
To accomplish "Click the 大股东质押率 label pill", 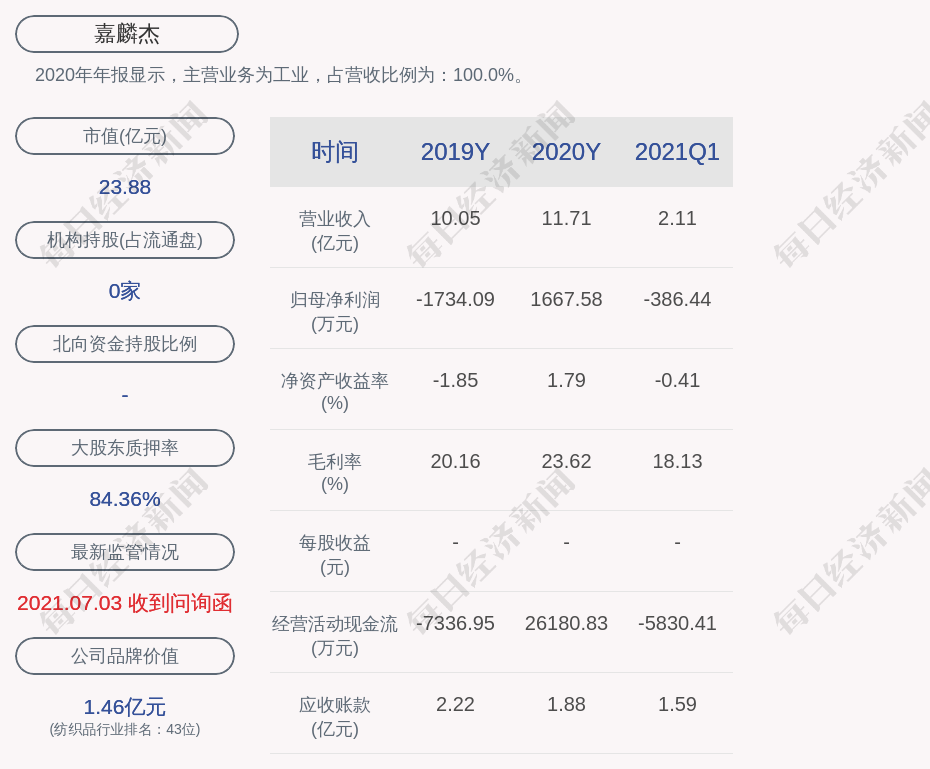I will 125,448.
